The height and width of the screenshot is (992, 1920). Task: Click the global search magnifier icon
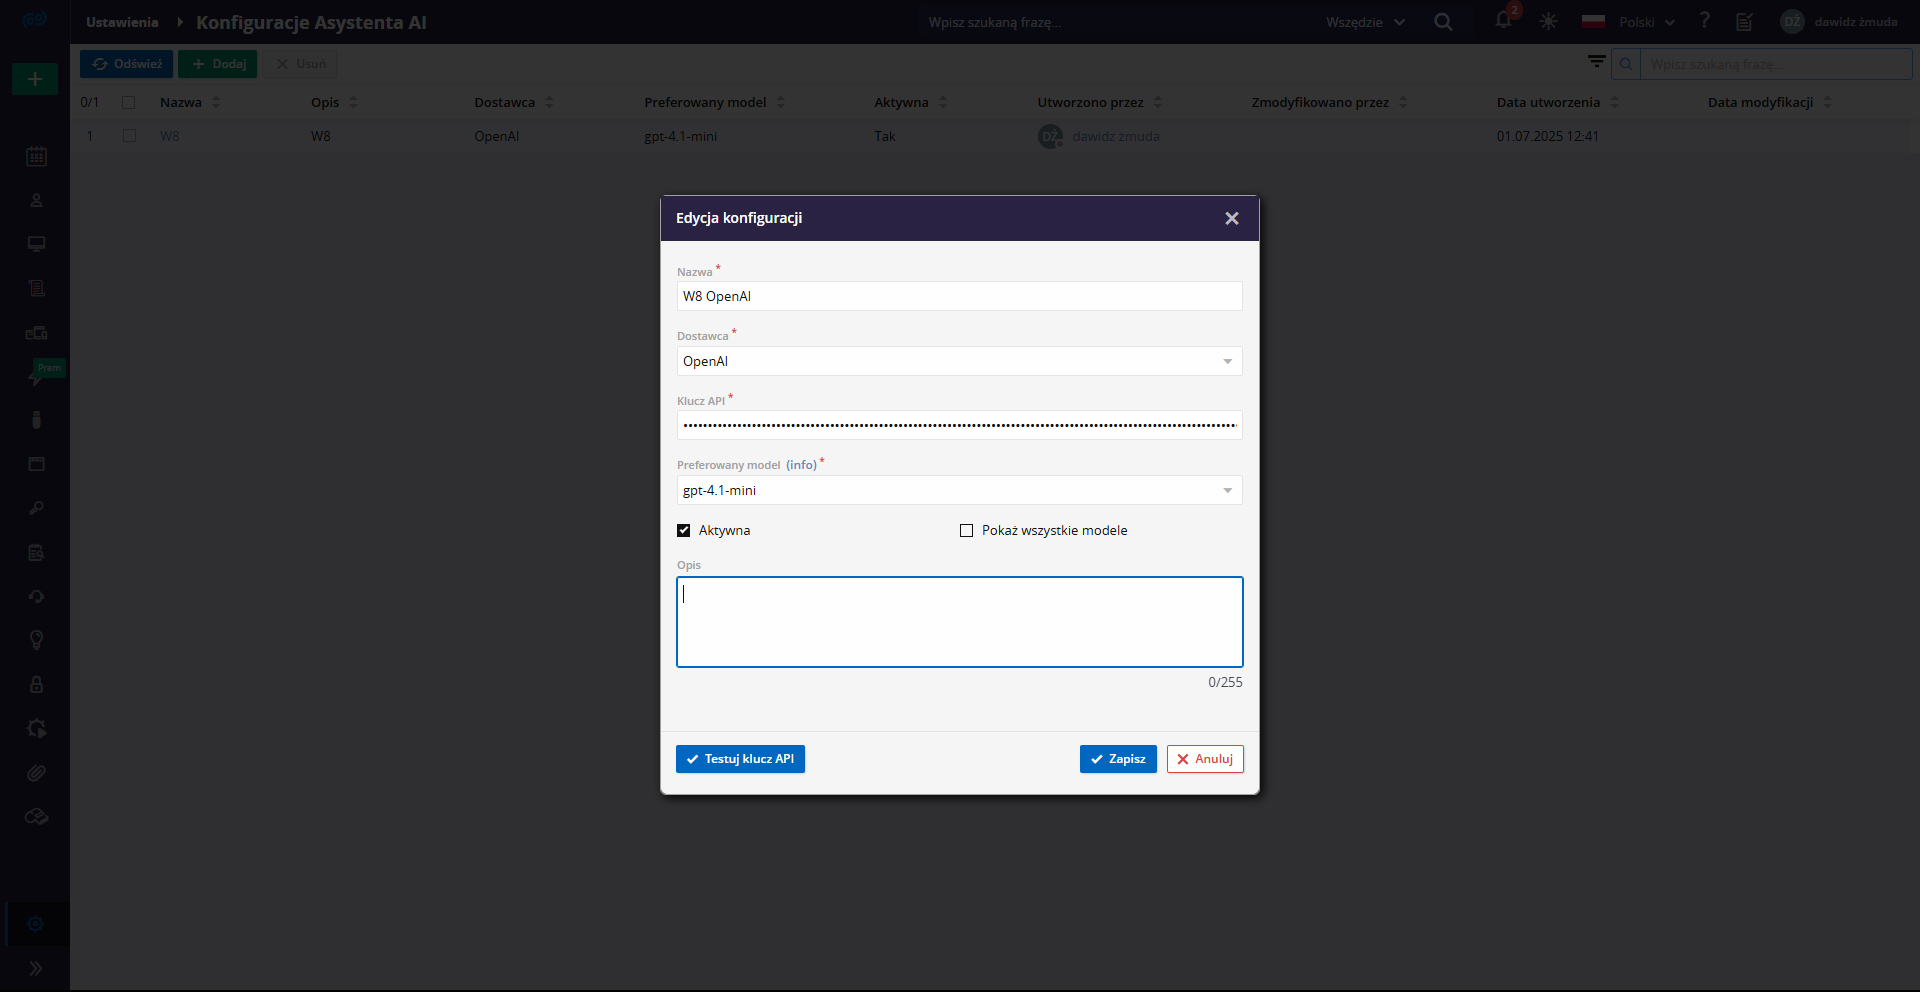(x=1443, y=21)
